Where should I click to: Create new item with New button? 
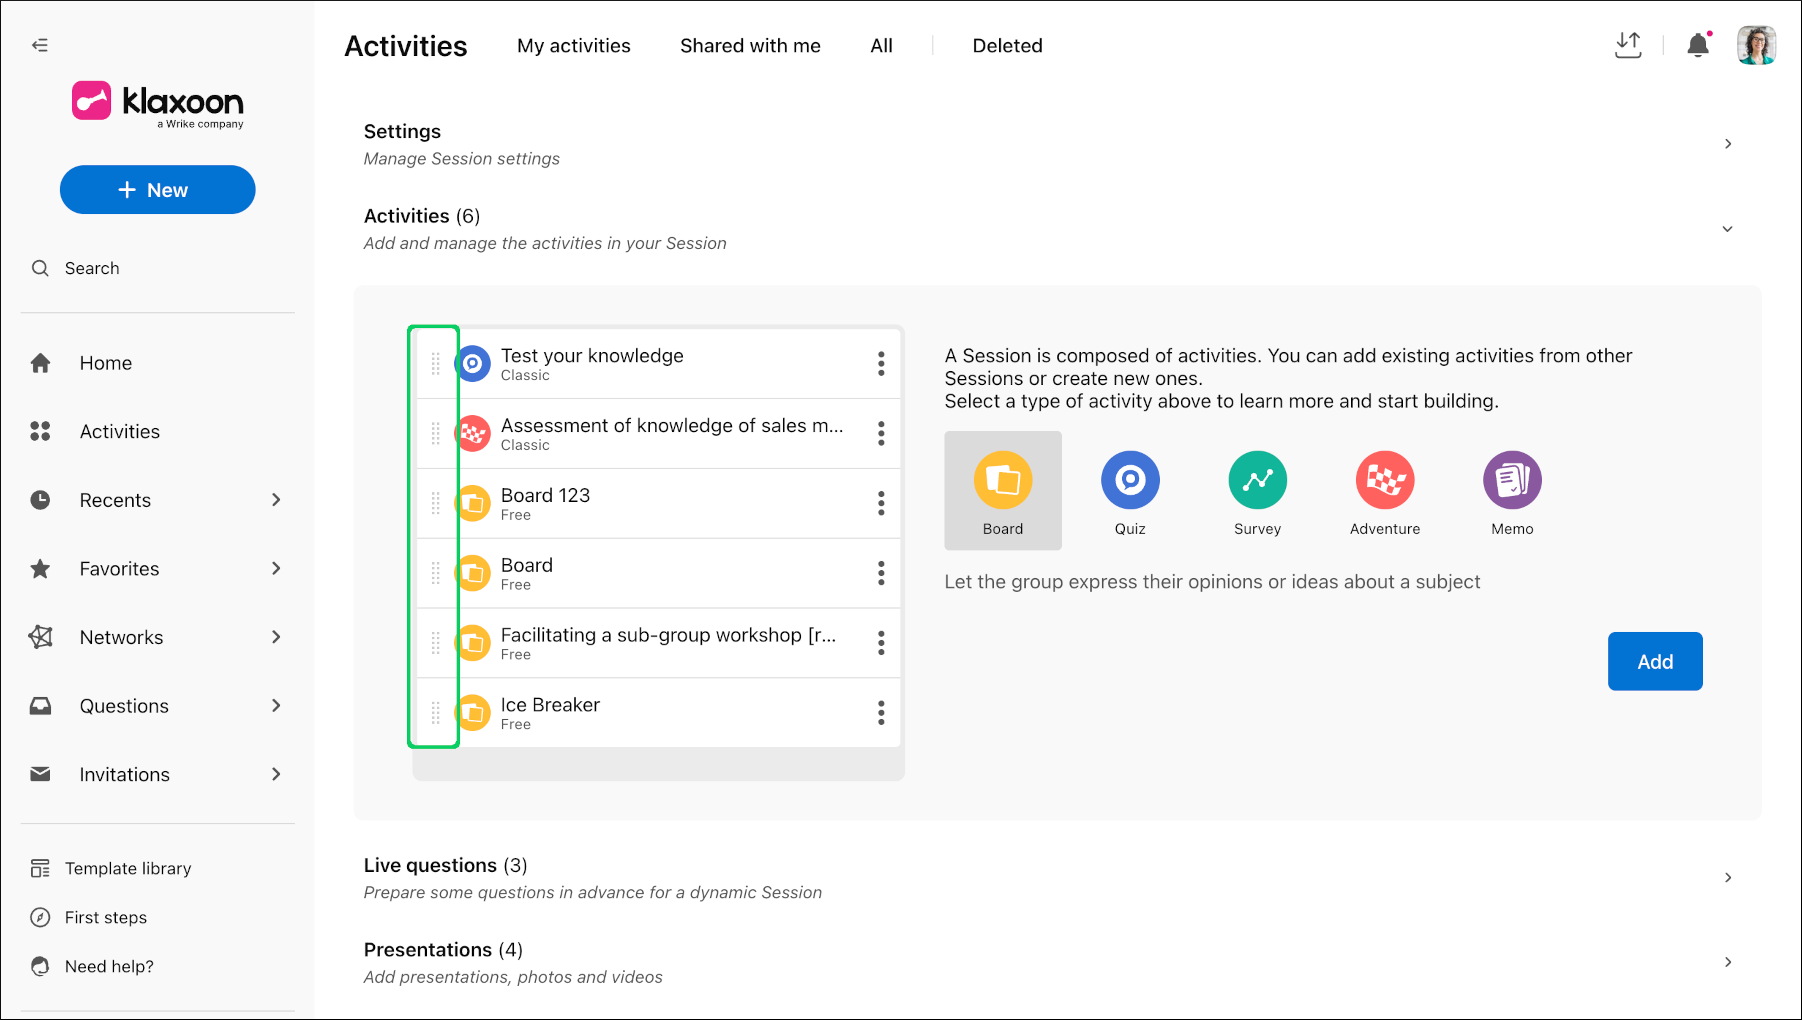(x=158, y=190)
